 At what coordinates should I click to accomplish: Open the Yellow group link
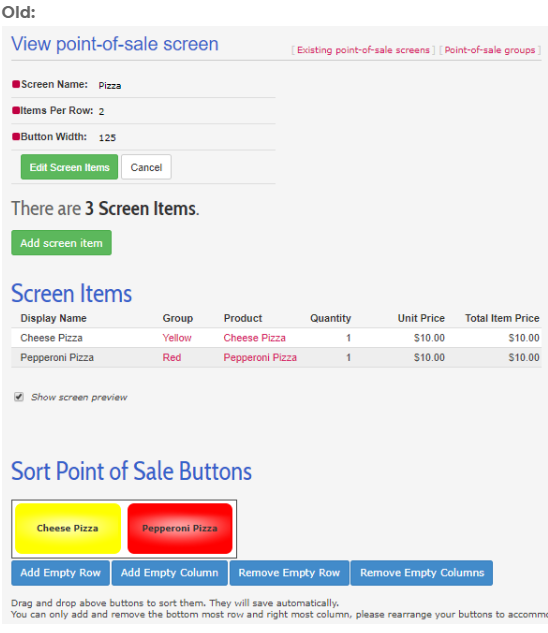pyautogui.click(x=177, y=338)
